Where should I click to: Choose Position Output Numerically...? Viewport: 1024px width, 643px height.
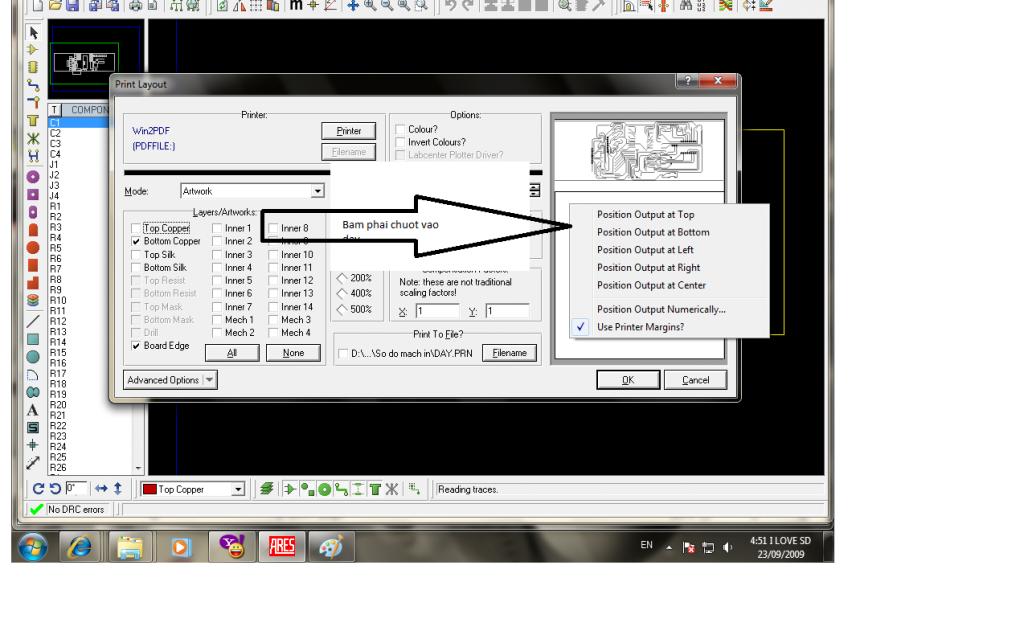click(661, 309)
